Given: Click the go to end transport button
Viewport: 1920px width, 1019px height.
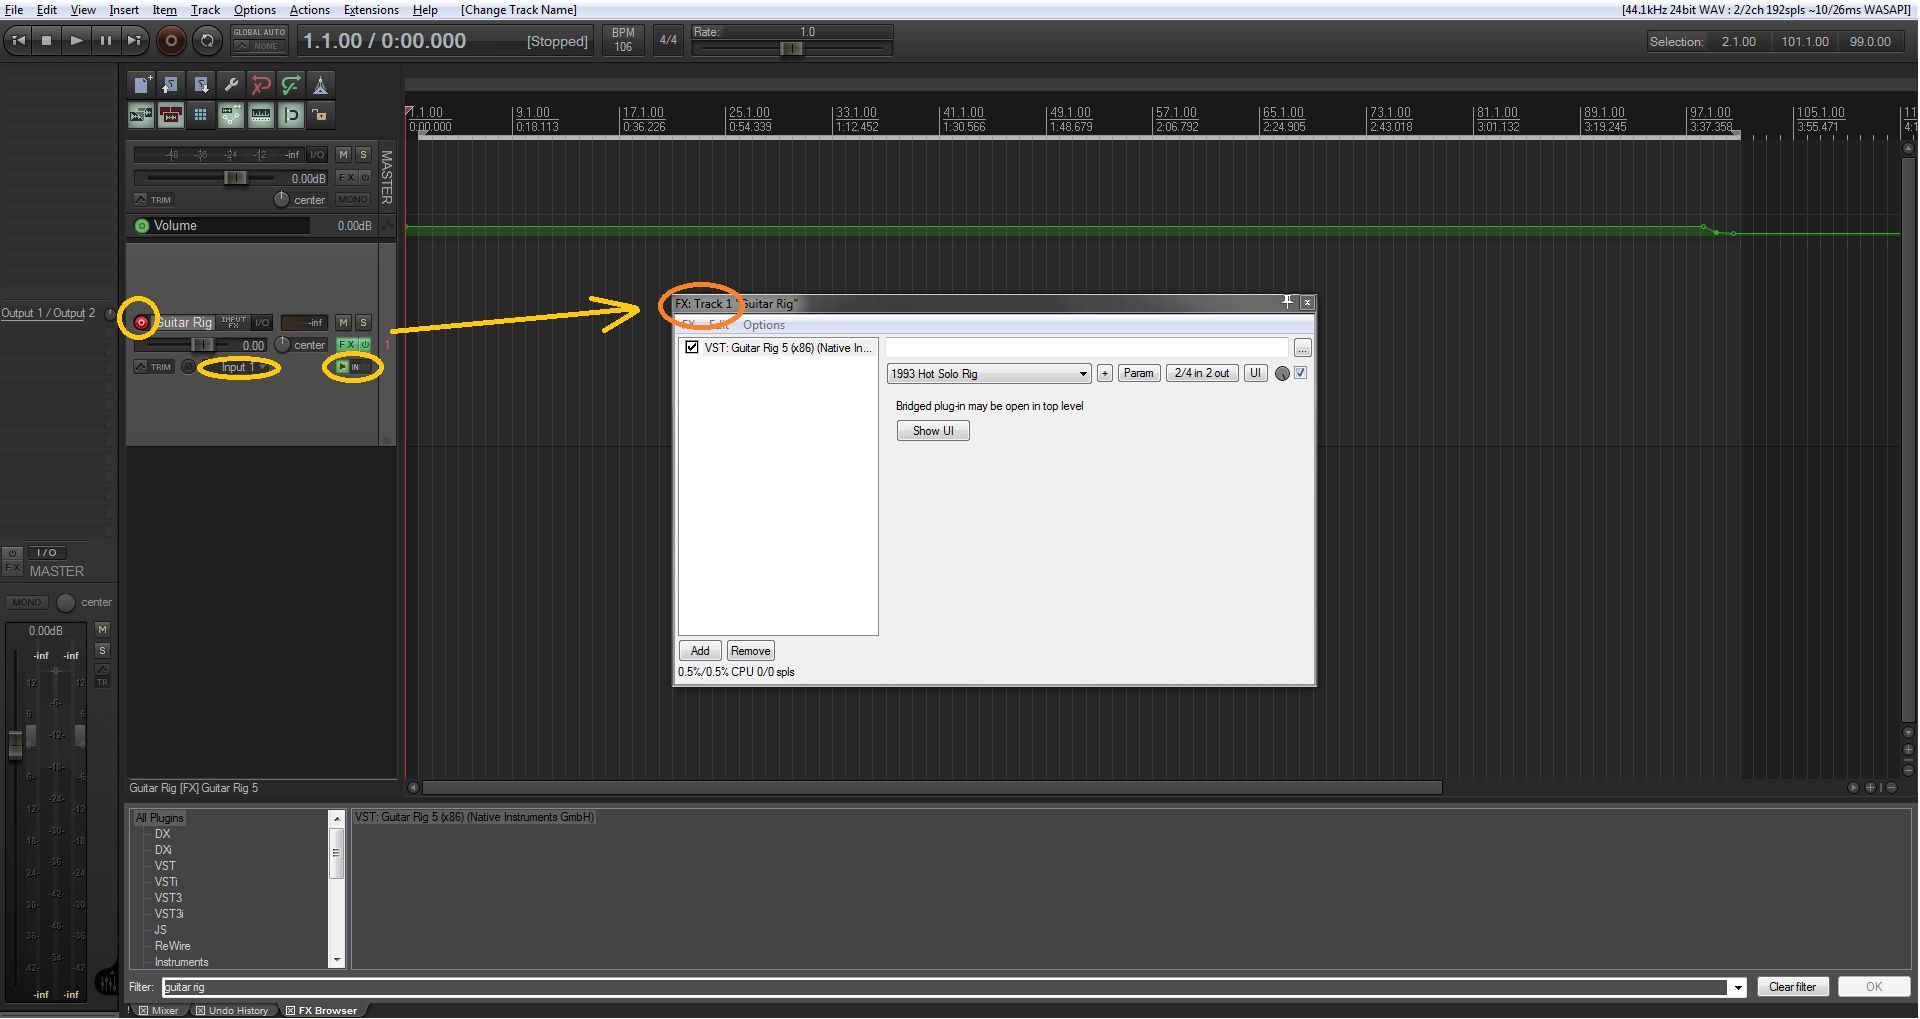Looking at the screenshot, I should (x=134, y=41).
